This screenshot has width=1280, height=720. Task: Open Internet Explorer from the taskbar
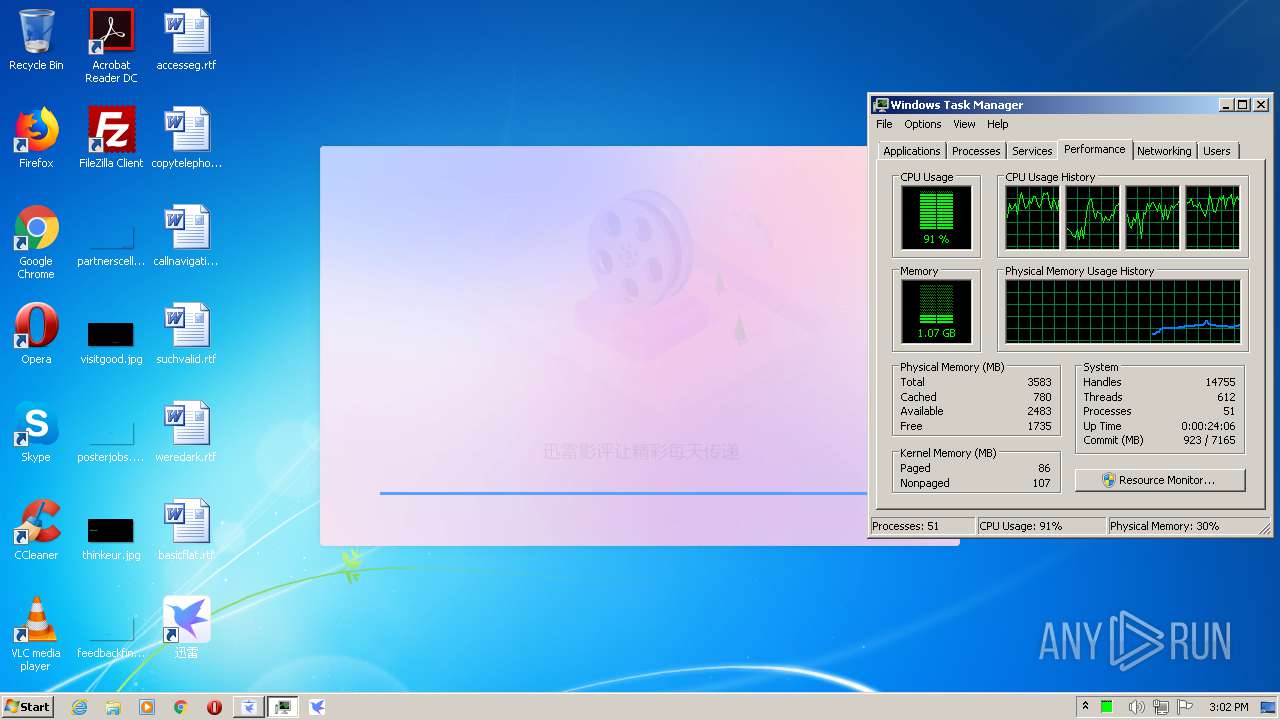79,707
